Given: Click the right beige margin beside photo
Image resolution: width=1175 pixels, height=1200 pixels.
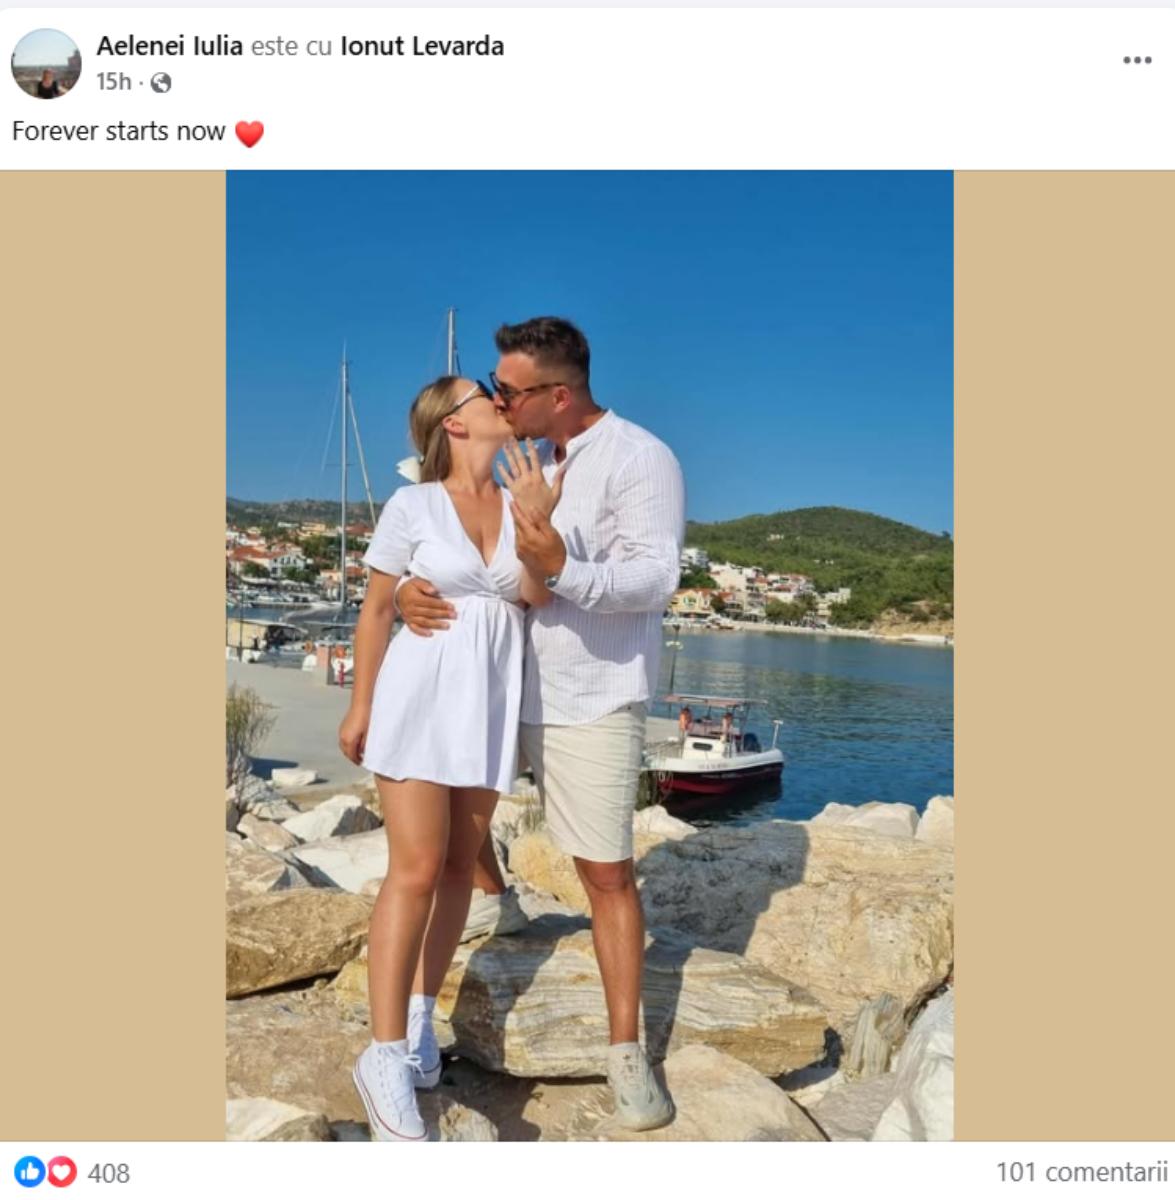Looking at the screenshot, I should tap(1064, 655).
